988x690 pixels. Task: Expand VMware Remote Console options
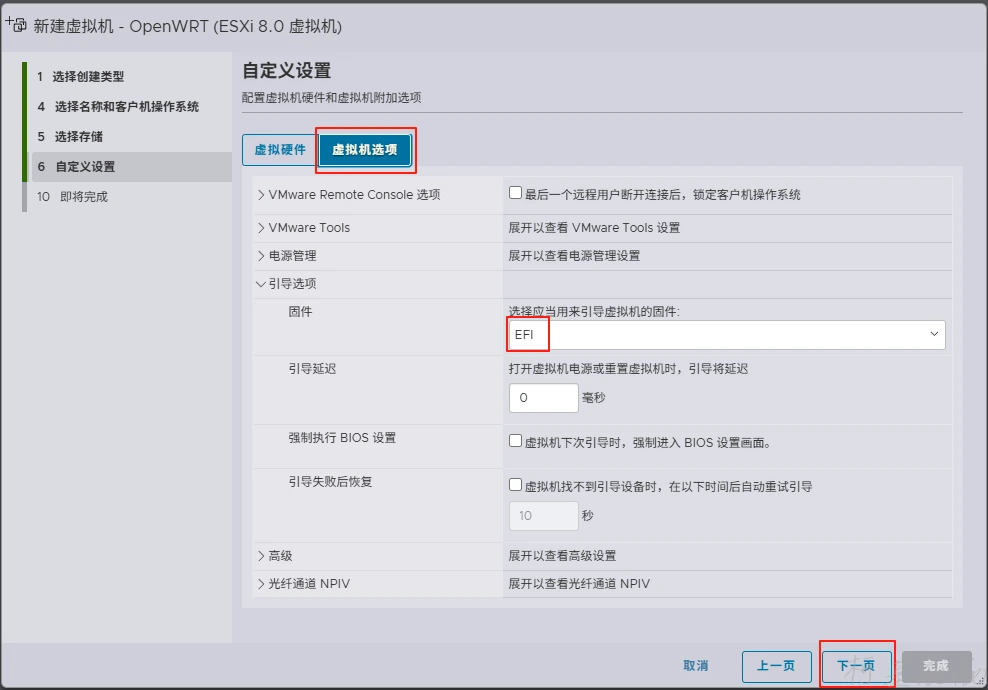(262, 195)
